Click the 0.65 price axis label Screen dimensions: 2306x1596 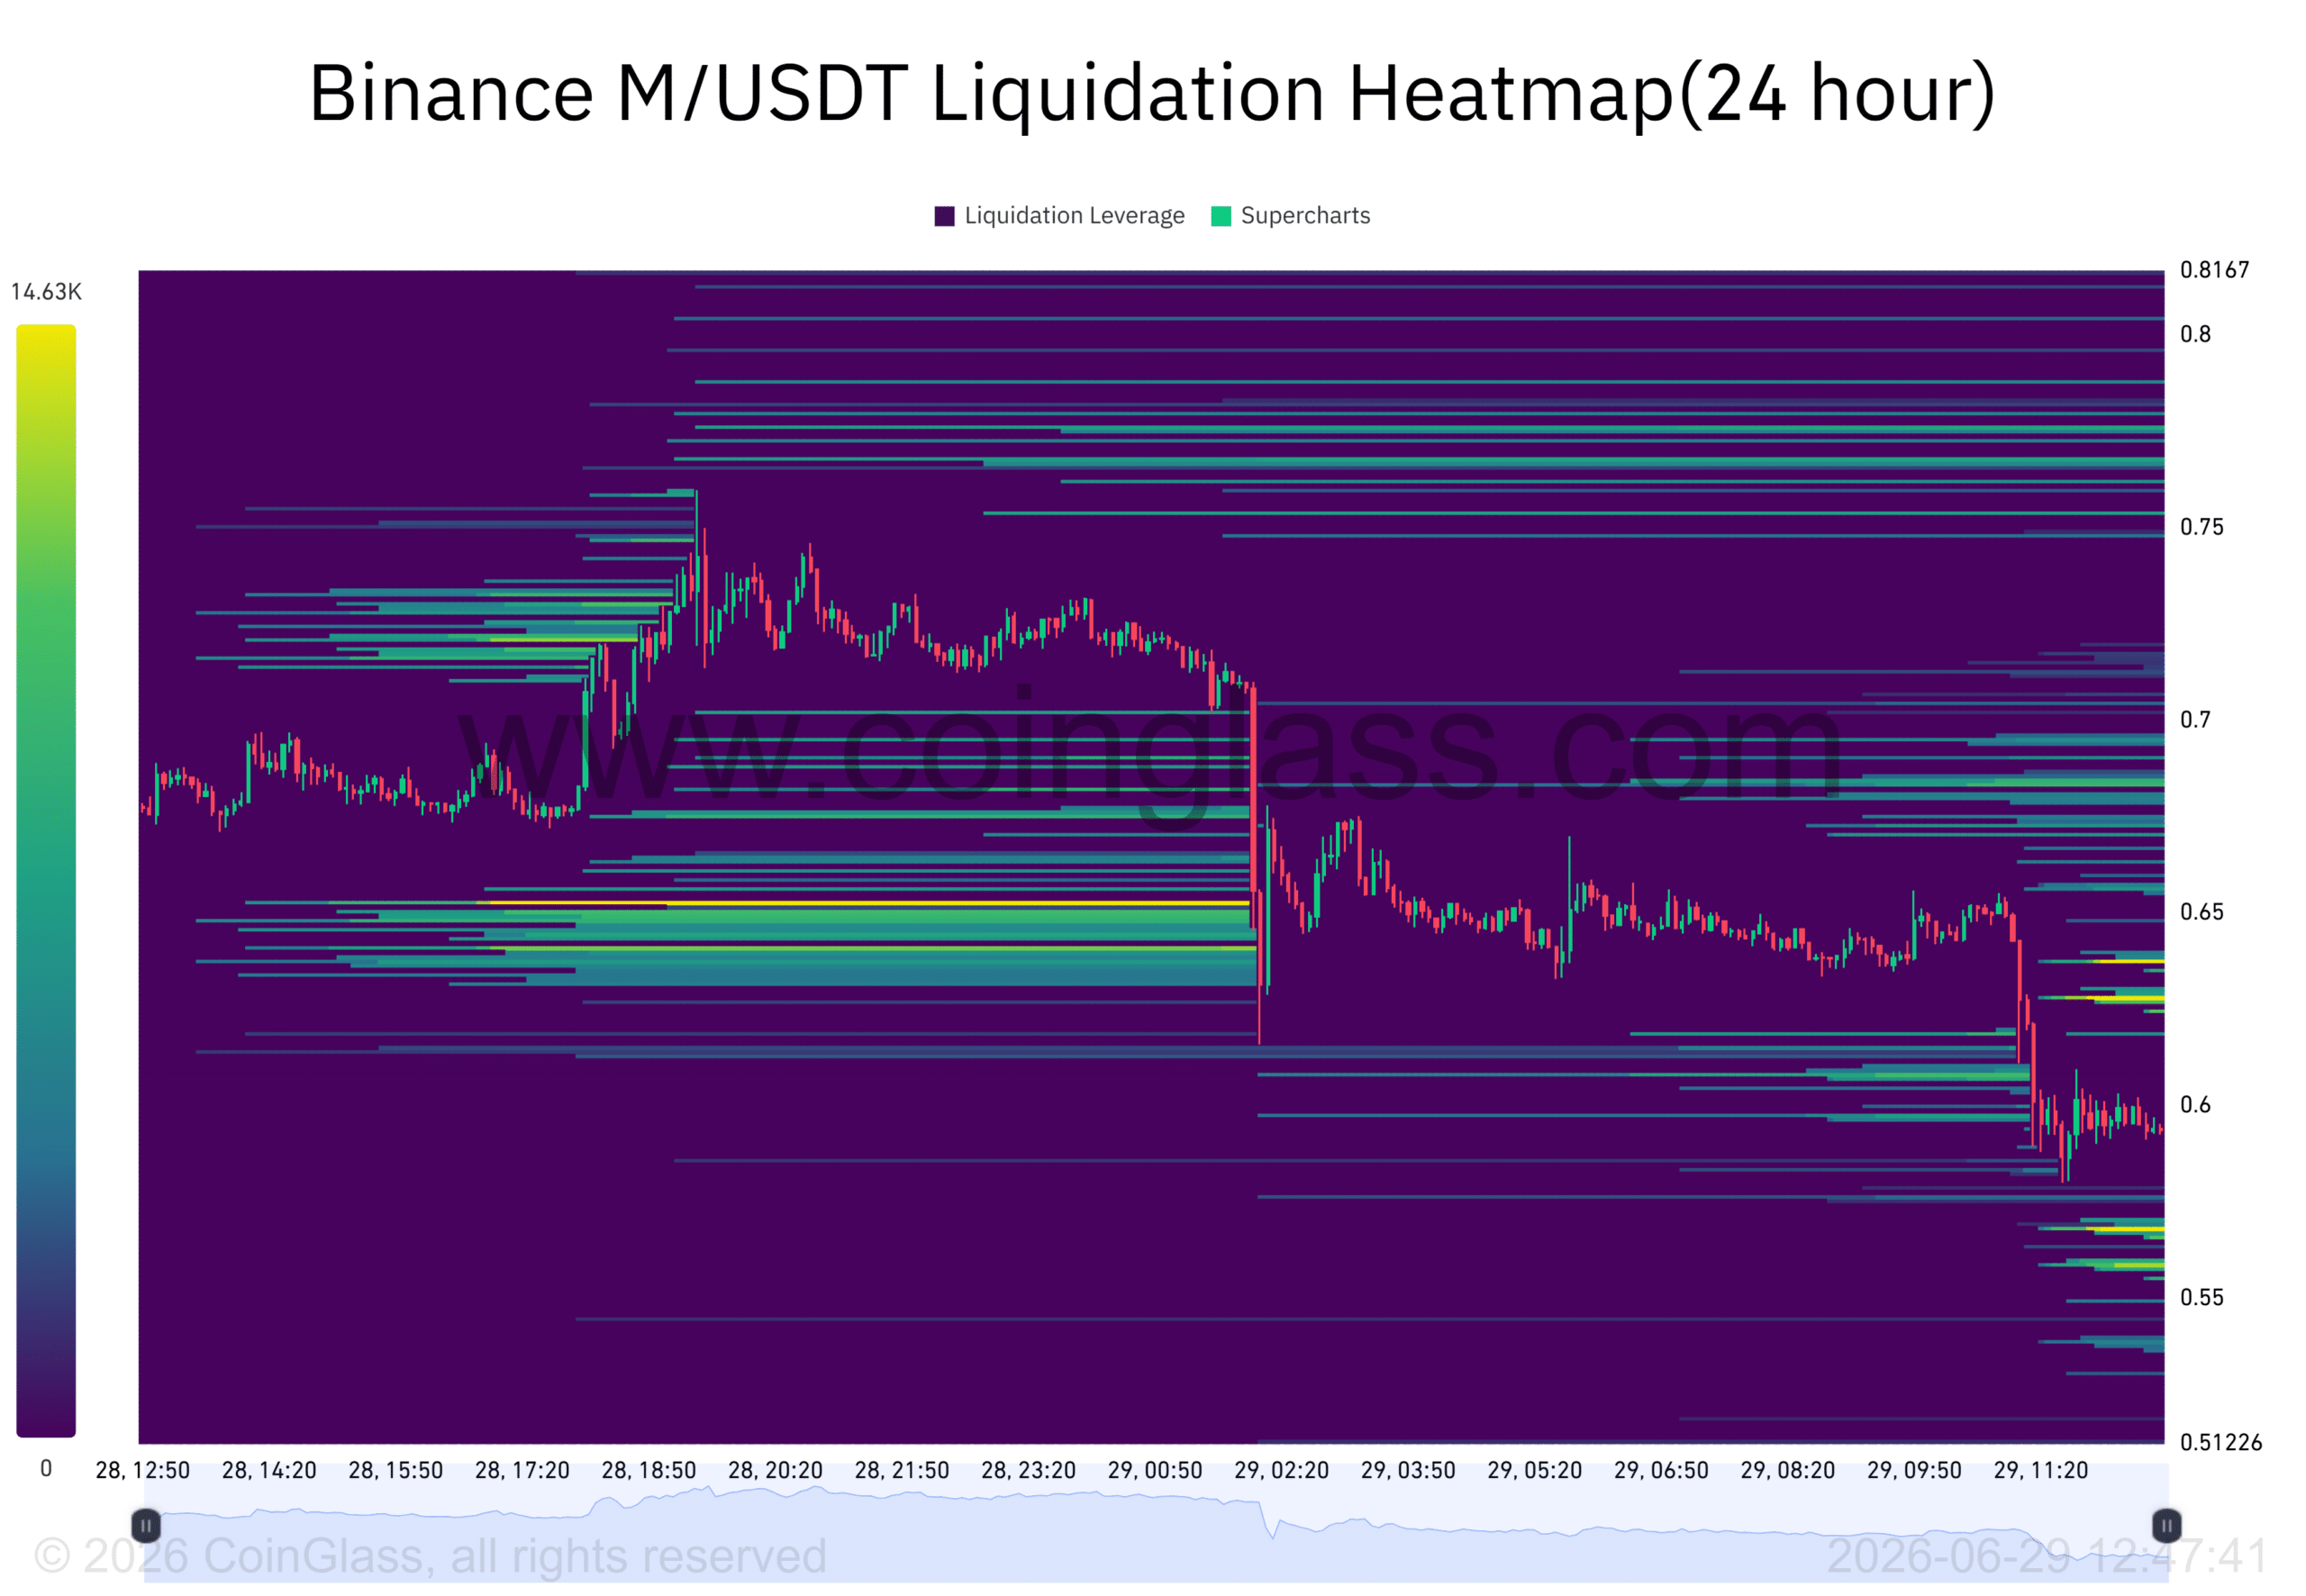click(x=2201, y=912)
